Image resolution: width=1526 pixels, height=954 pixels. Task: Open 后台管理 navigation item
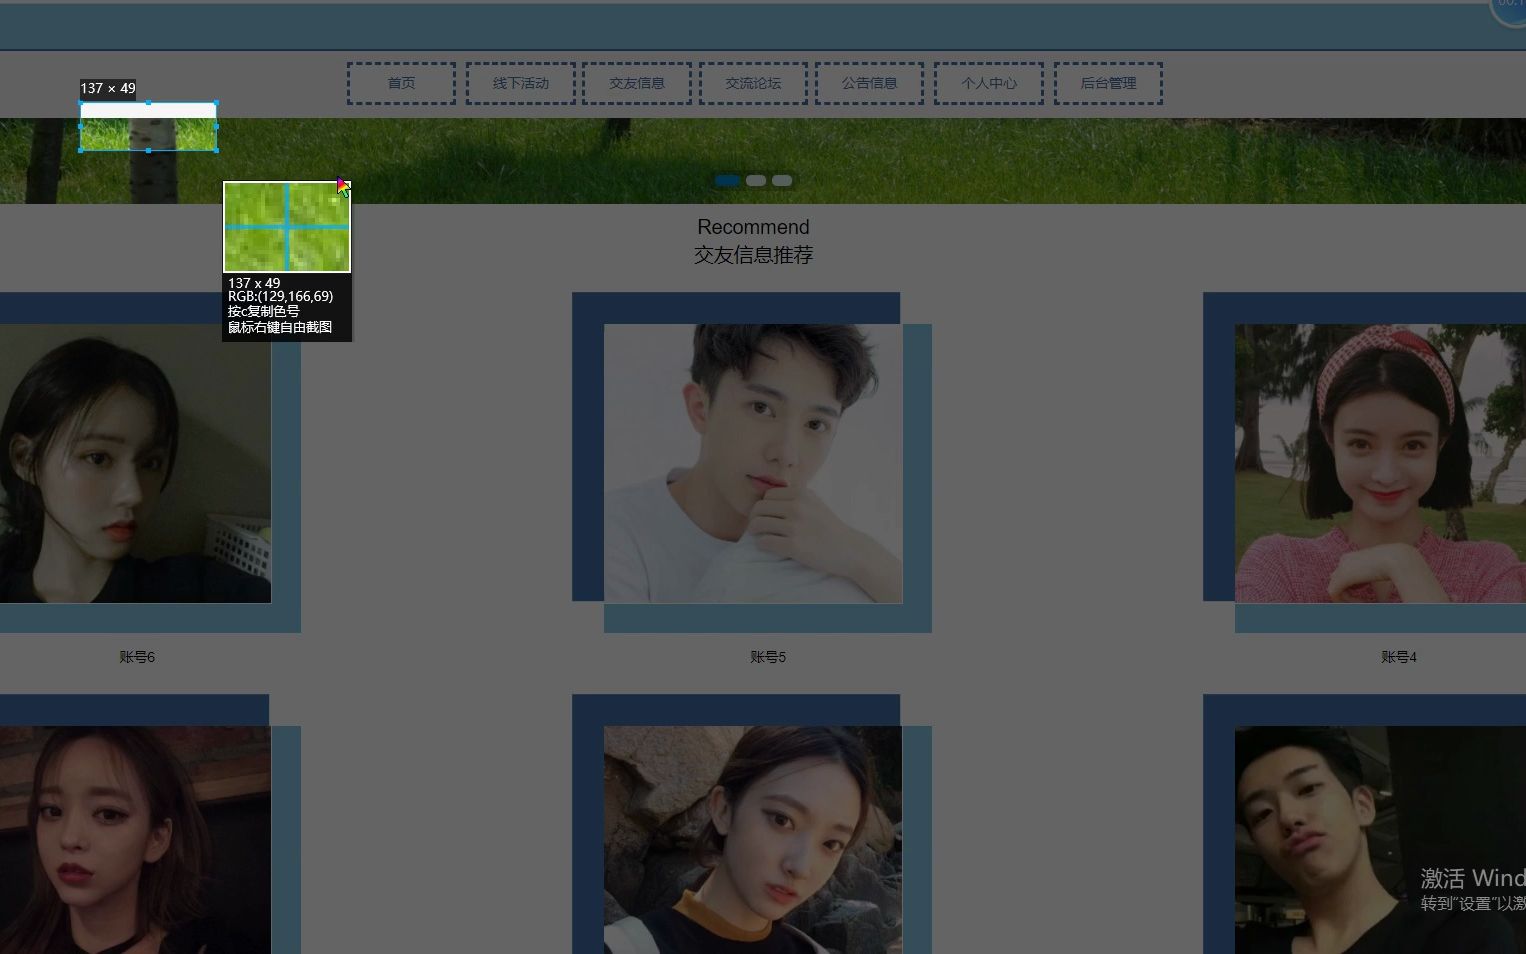coord(1108,83)
